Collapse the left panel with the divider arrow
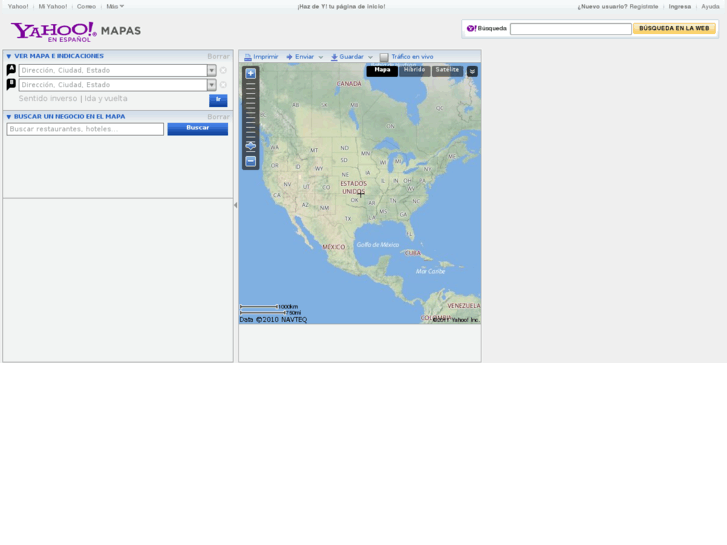The width and height of the screenshot is (727, 545). click(235, 205)
